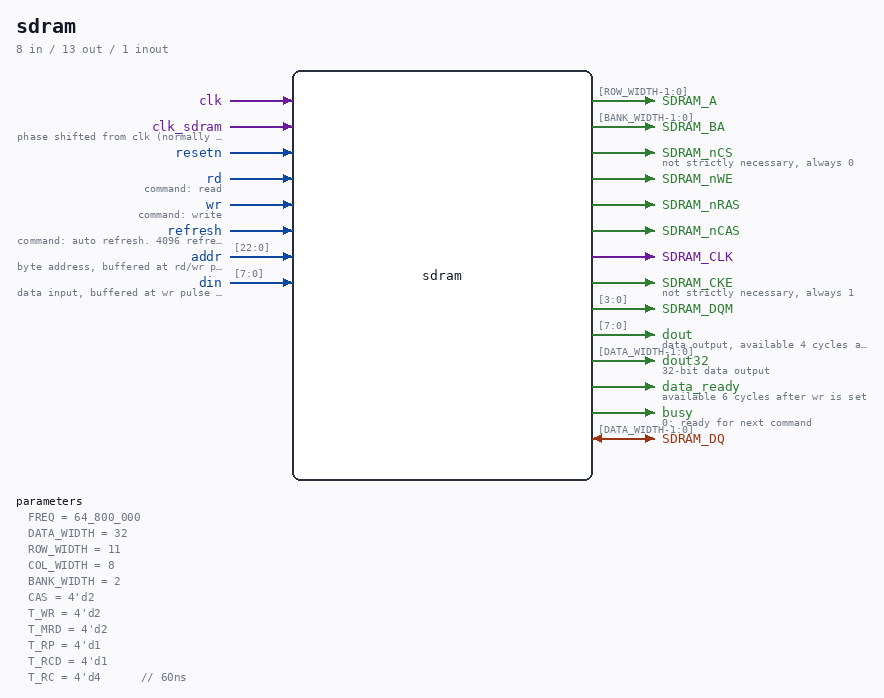Select the 'clk_sdram' input port label
Viewport: 884px width, 698px height.
click(187, 126)
